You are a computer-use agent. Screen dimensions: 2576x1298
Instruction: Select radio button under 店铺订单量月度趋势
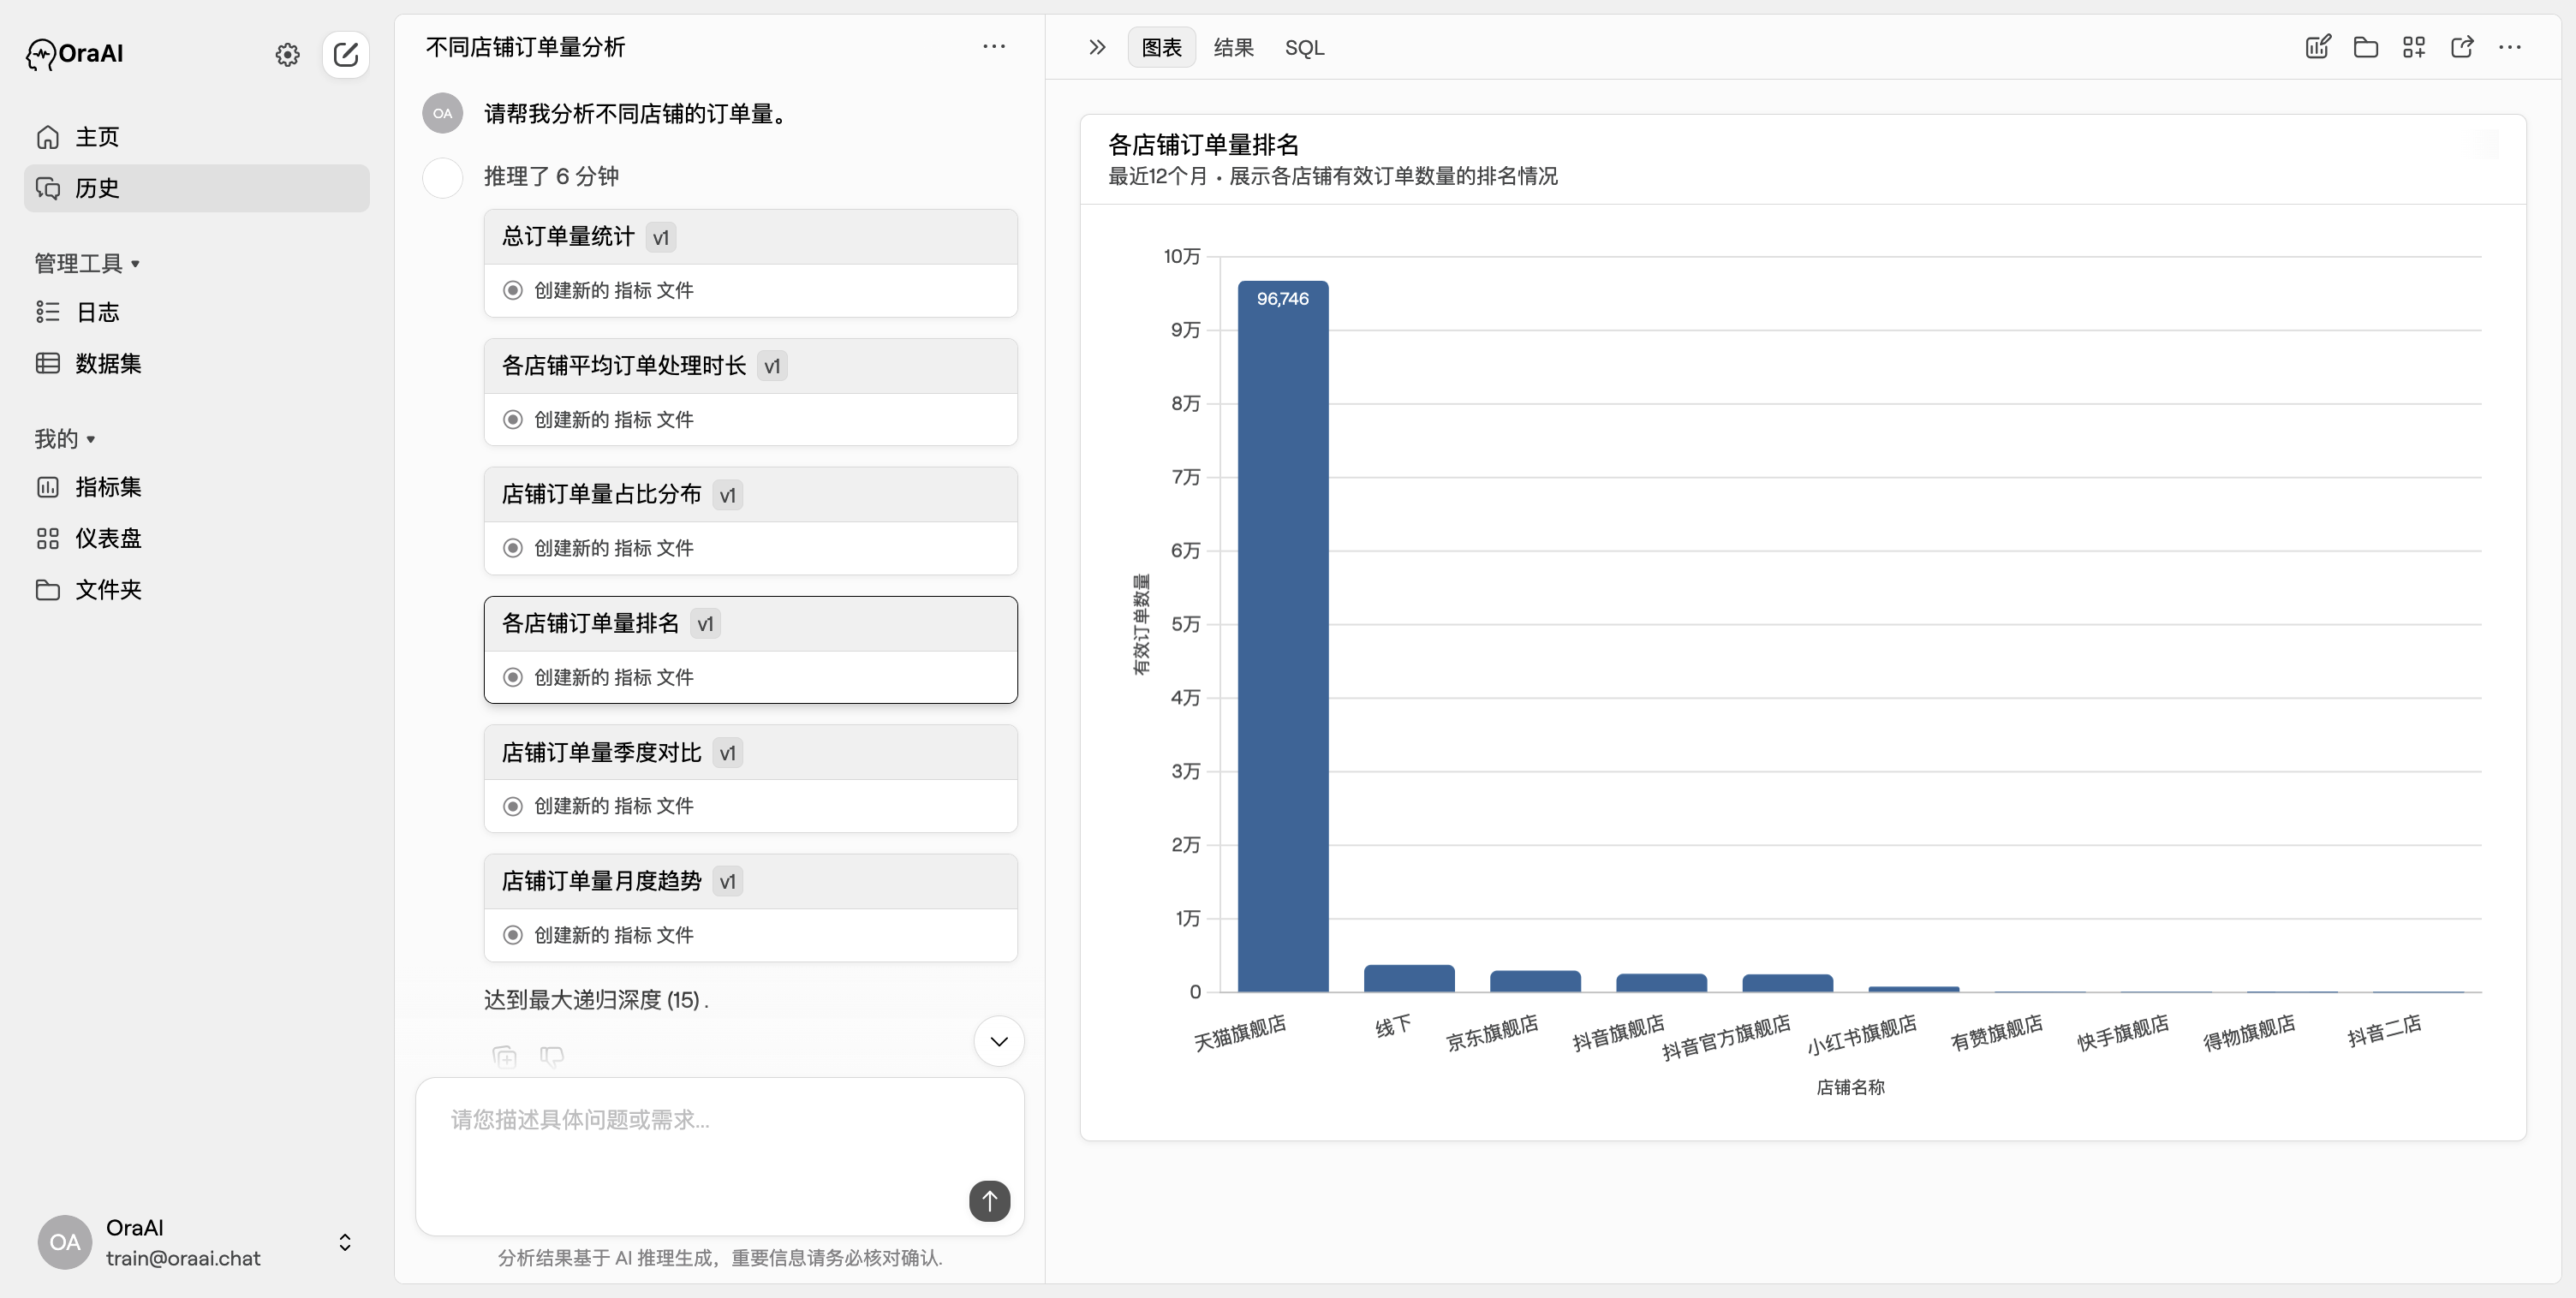click(x=513, y=935)
